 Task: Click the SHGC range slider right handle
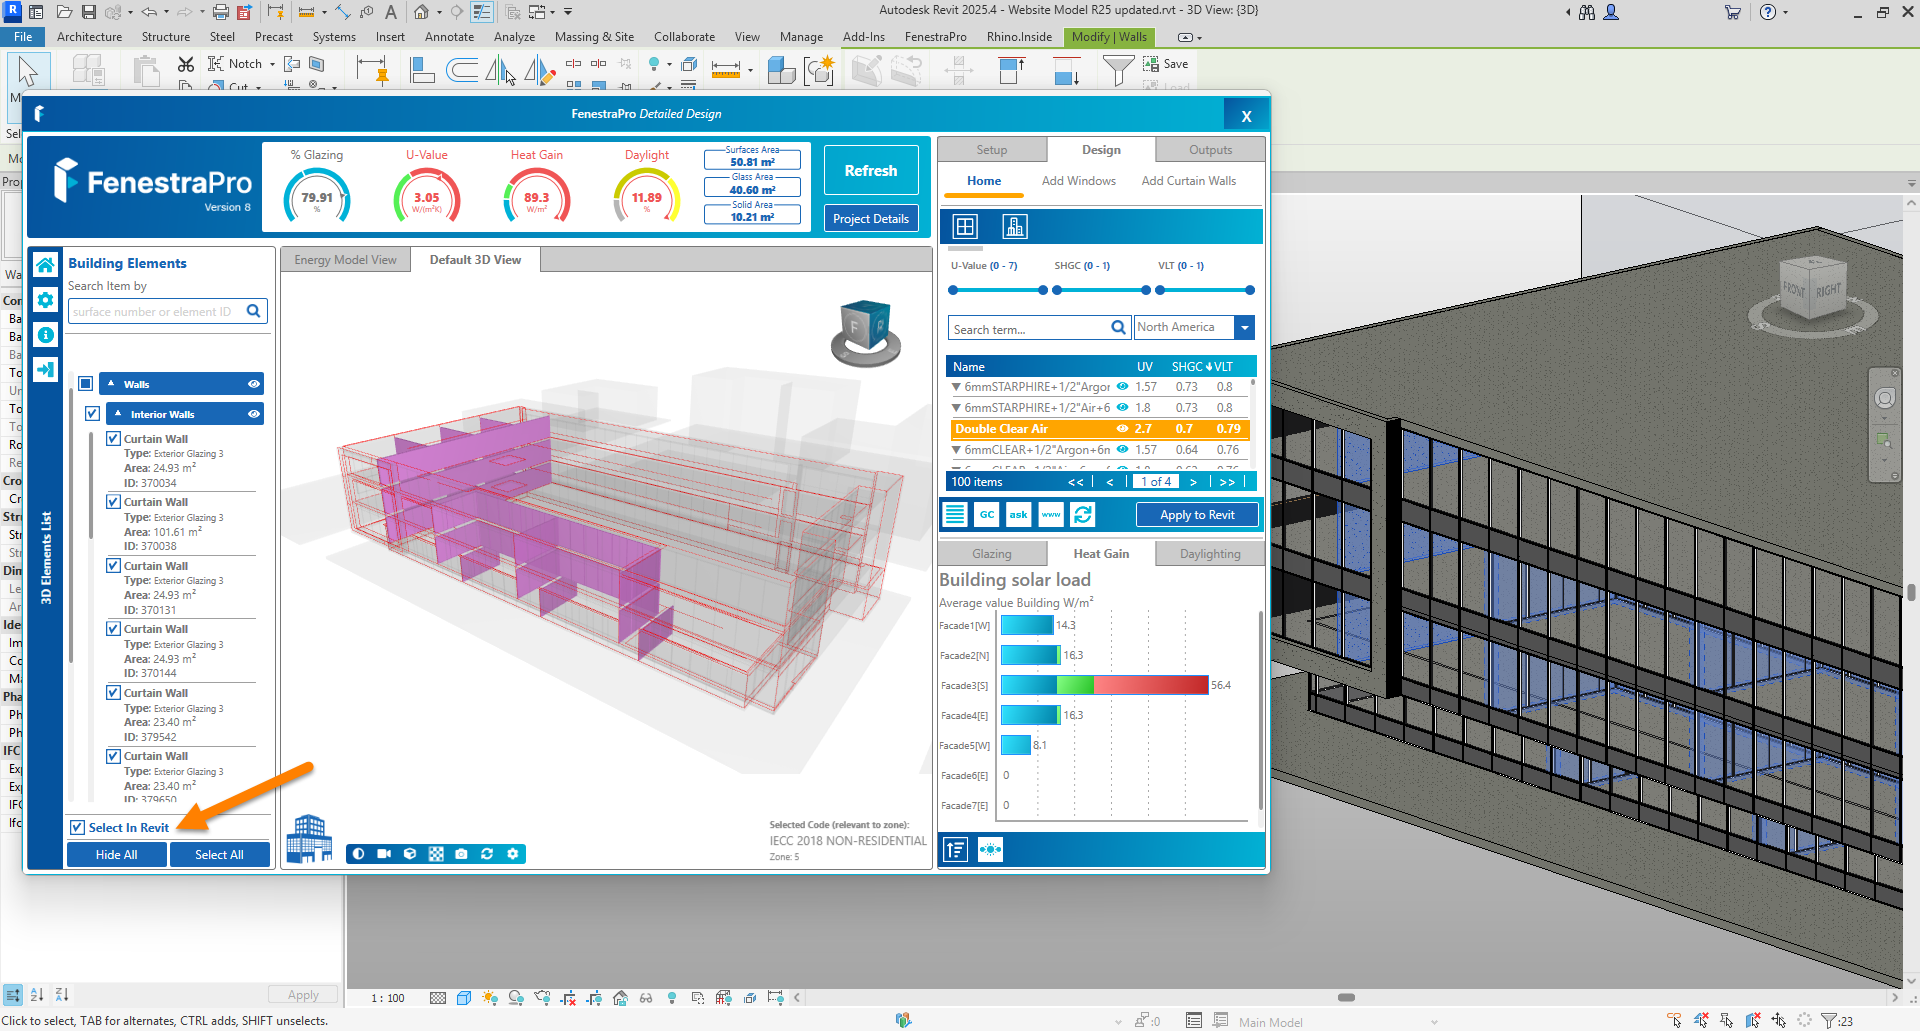point(1146,290)
